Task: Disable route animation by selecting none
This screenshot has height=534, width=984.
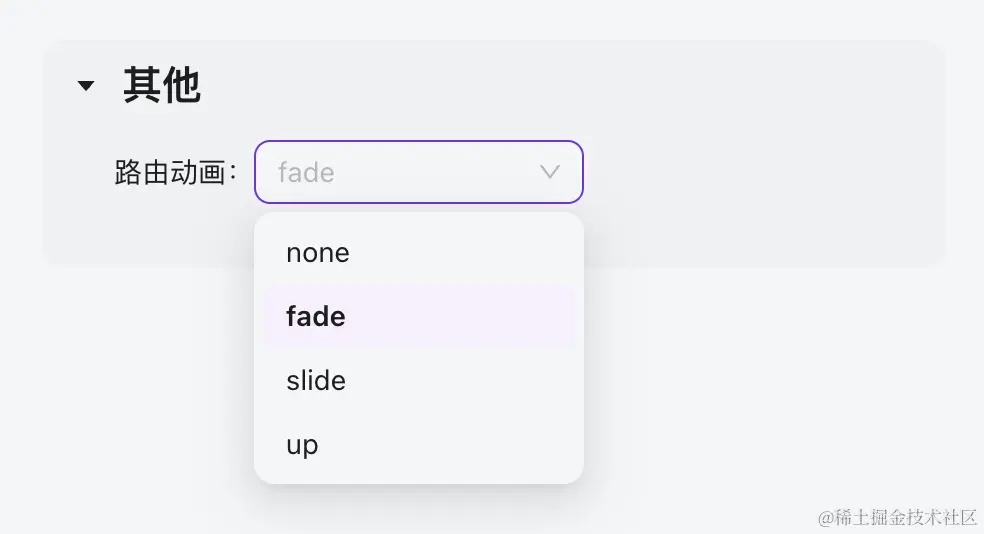Action: [x=318, y=253]
